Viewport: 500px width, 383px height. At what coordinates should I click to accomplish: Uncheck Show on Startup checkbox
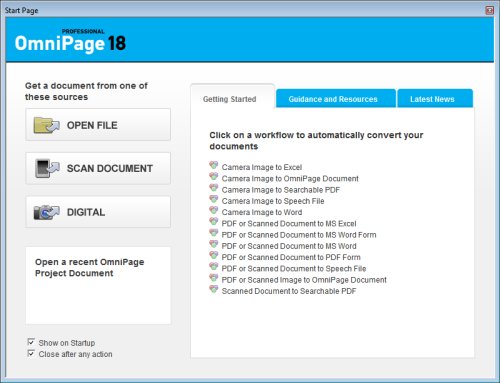pos(31,342)
